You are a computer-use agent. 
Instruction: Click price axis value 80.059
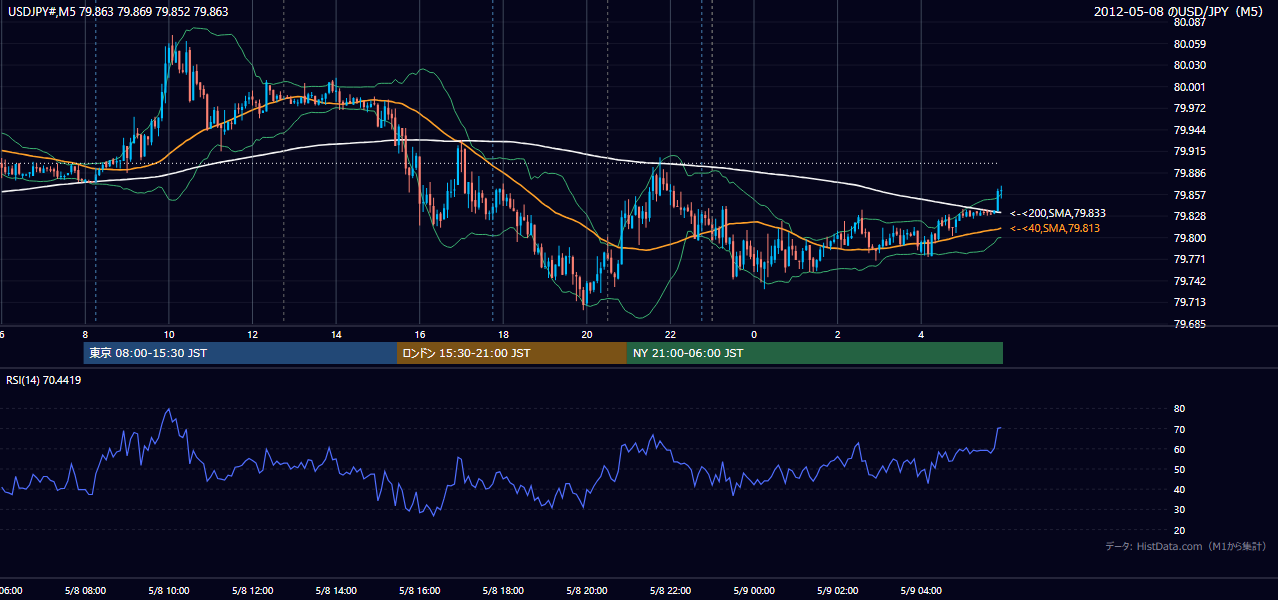coord(1190,44)
